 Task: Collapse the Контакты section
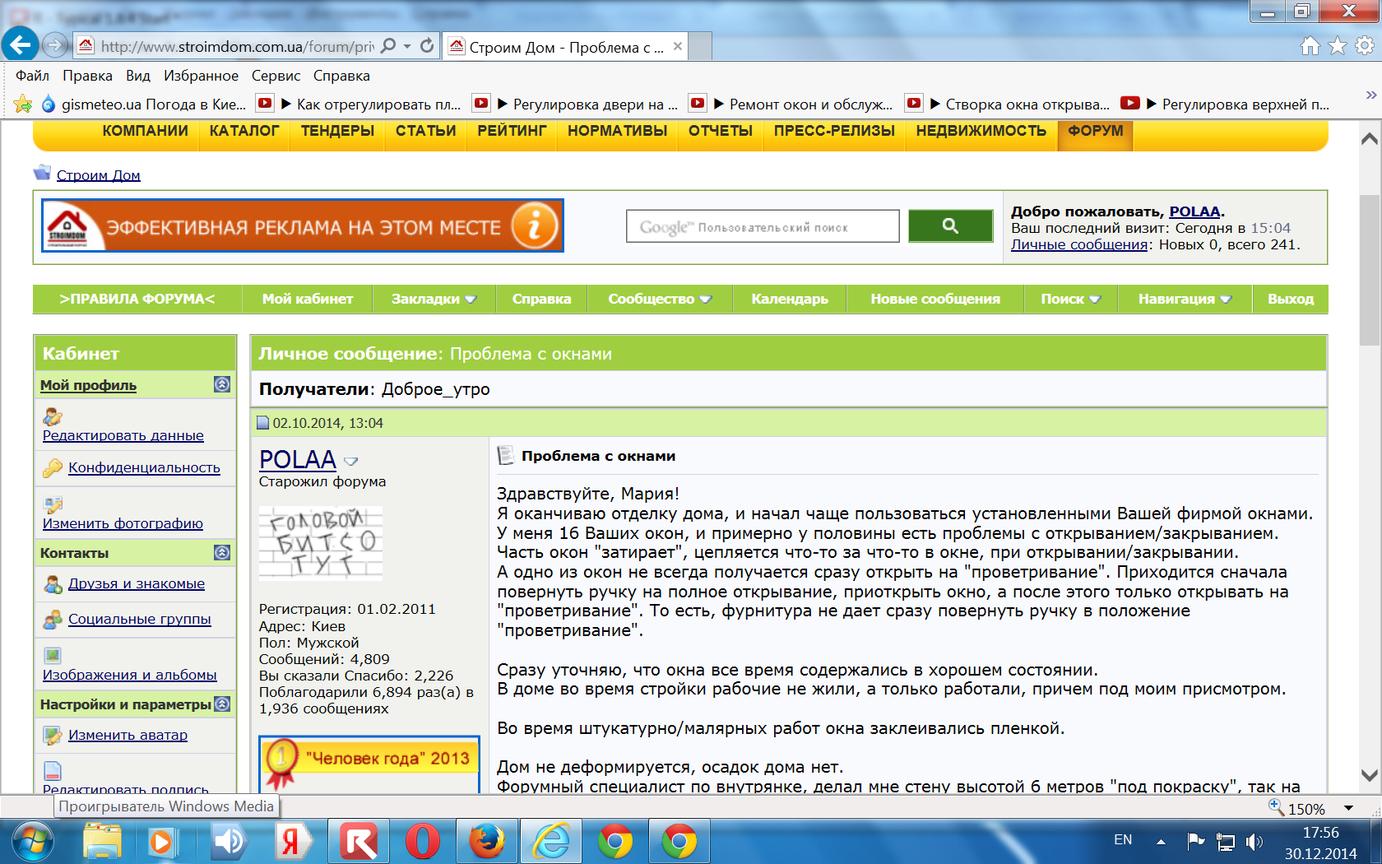[222, 553]
